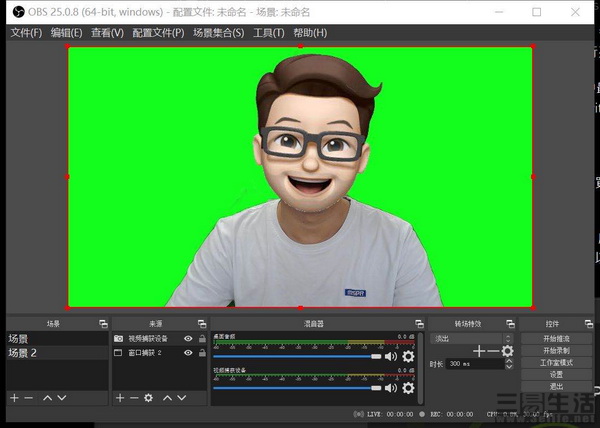Select 场景 2 in the scene list
The width and height of the screenshot is (600, 428).
point(57,353)
